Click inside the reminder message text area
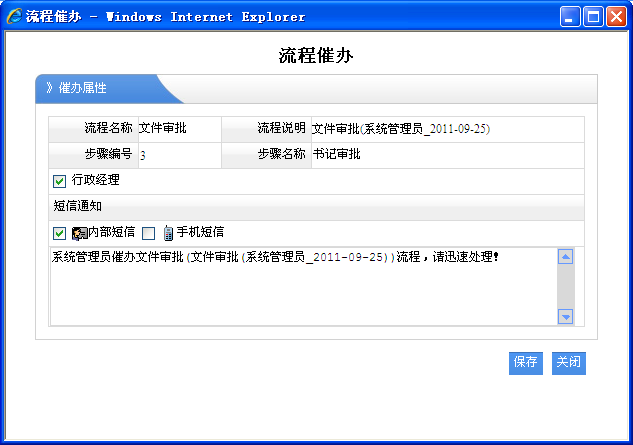Viewport: 633px width, 445px height. click(x=300, y=290)
